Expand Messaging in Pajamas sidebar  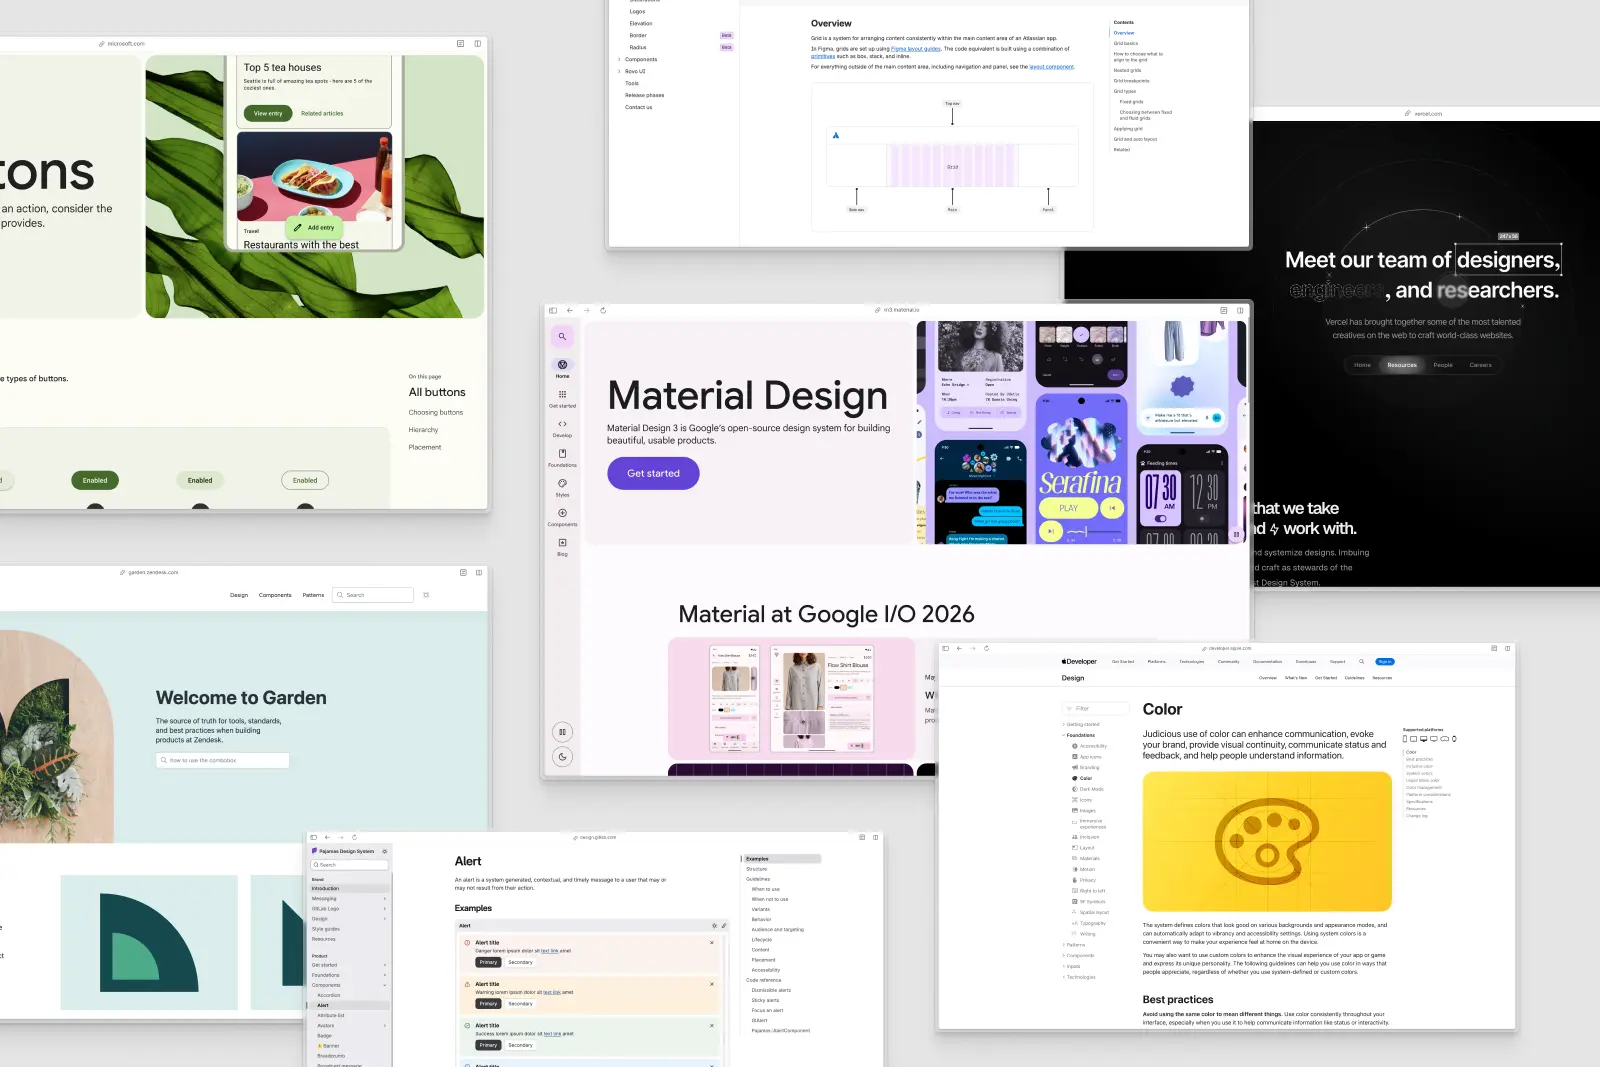tap(349, 899)
